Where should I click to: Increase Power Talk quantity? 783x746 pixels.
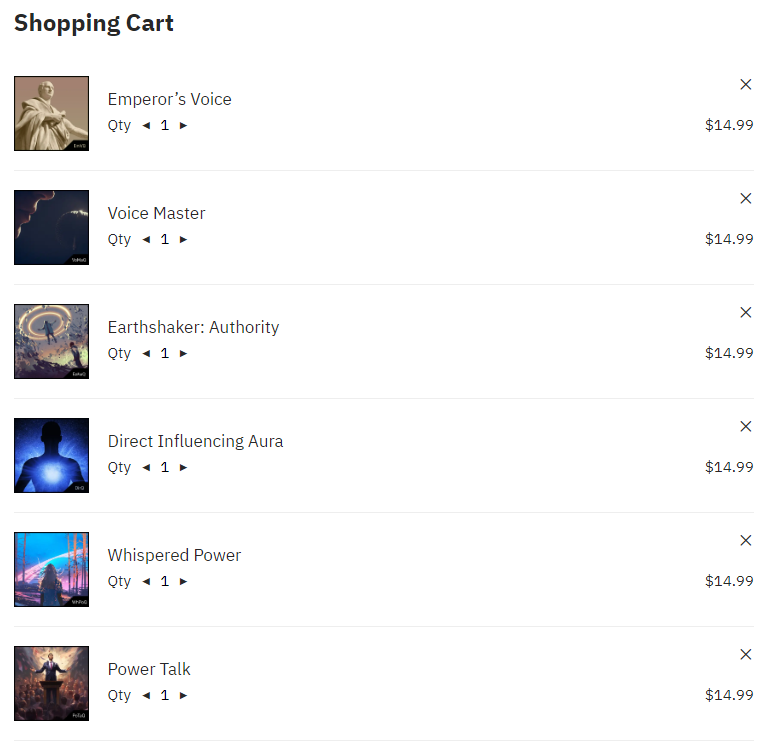click(183, 695)
